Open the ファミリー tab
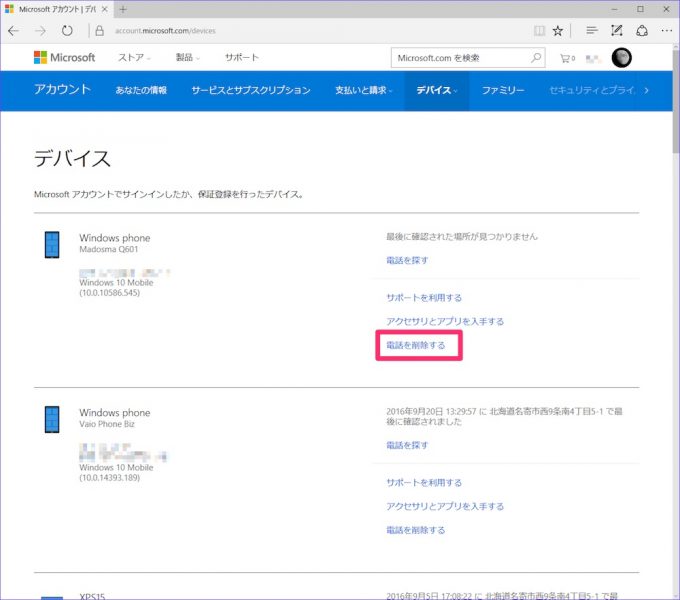The height and width of the screenshot is (600, 680). 503,90
